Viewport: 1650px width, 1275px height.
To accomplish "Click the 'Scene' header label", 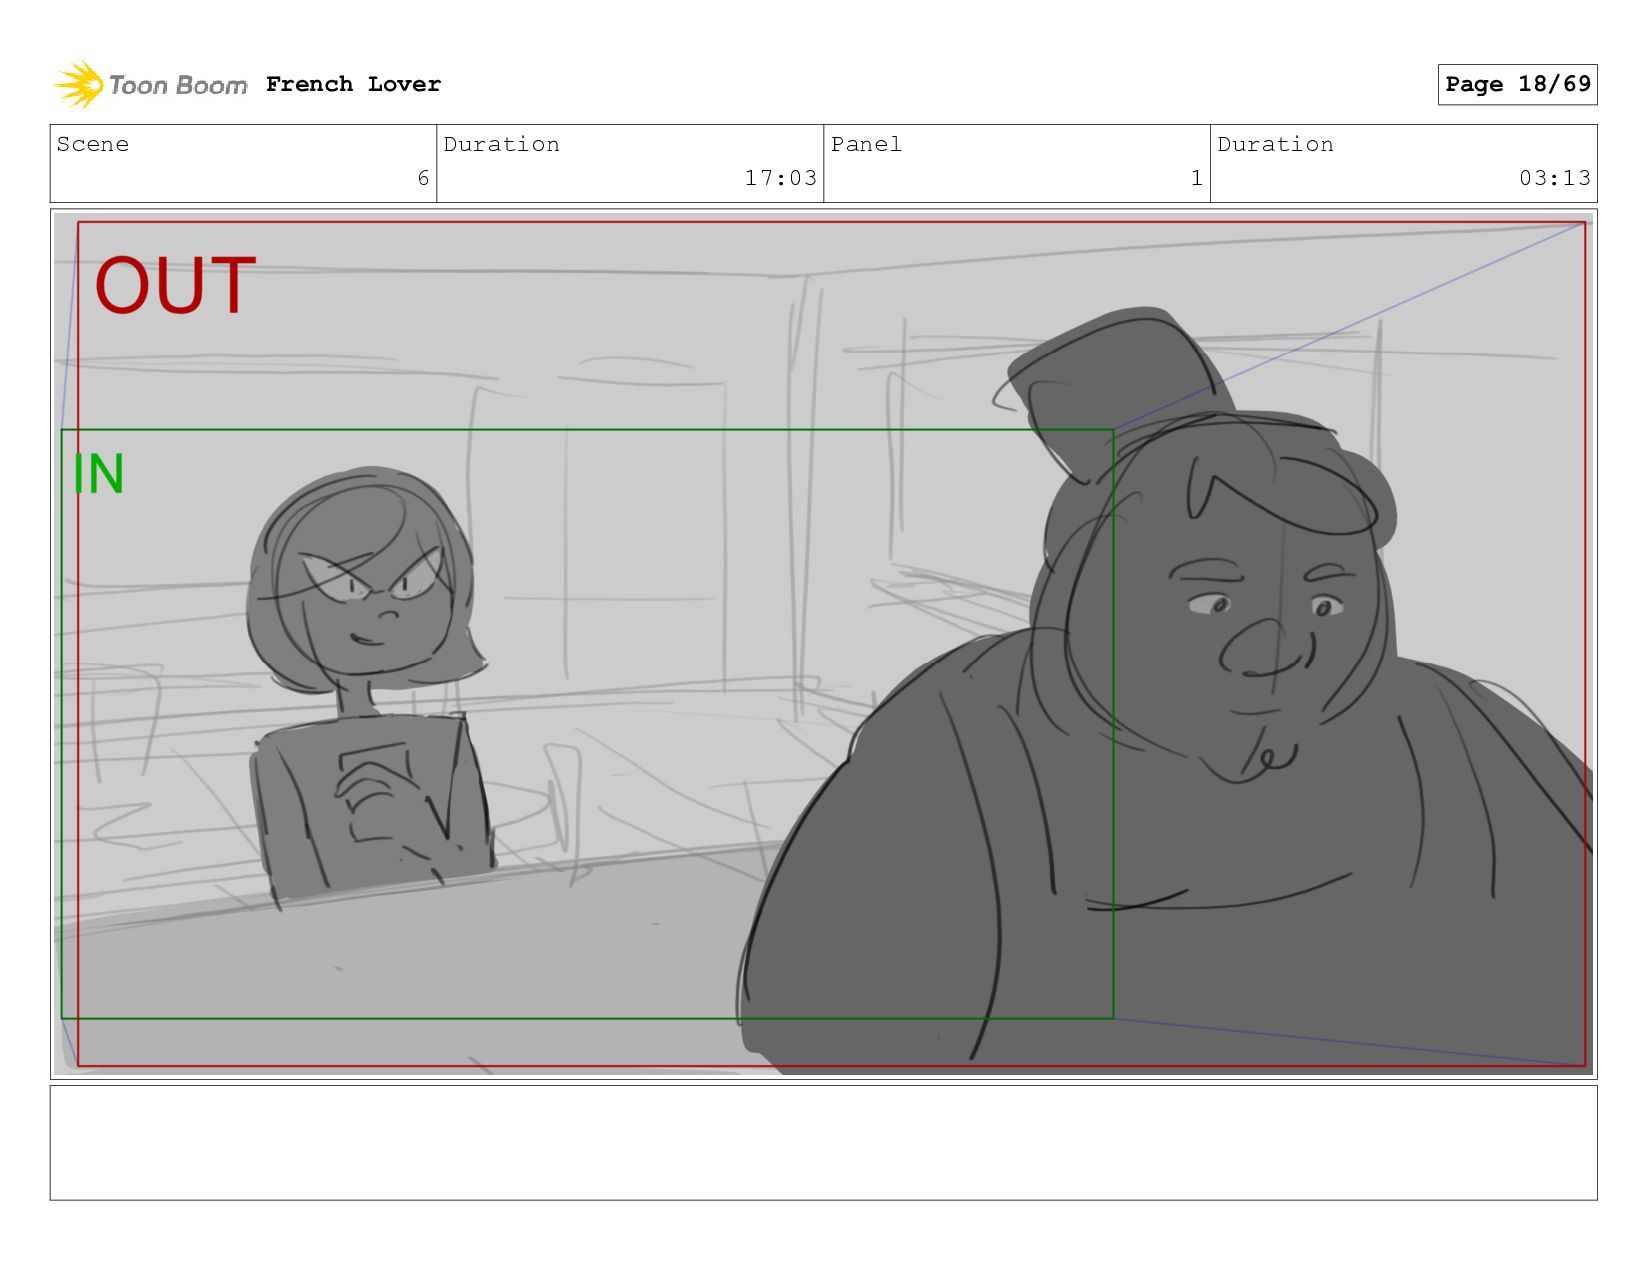I will pyautogui.click(x=93, y=144).
